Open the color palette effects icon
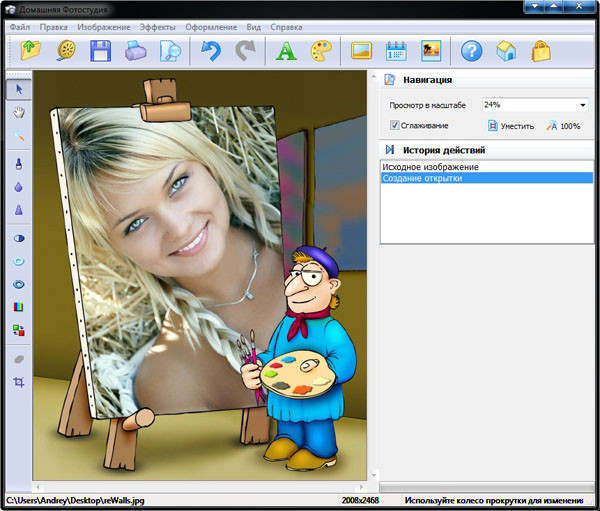Image resolution: width=600 pixels, height=511 pixels. coord(320,51)
